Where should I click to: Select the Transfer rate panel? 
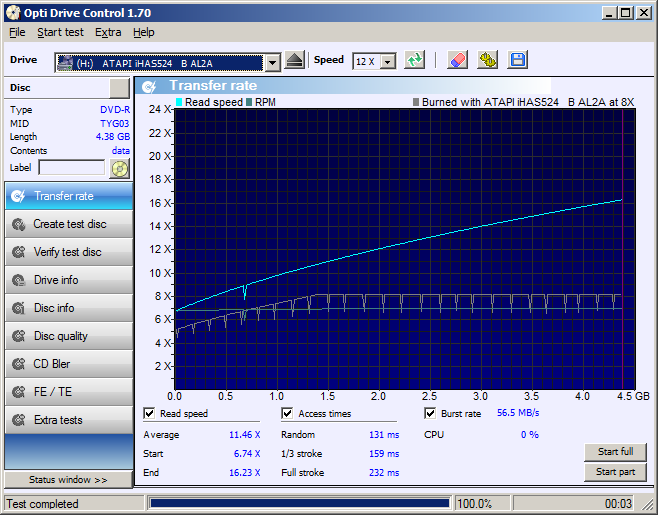click(x=69, y=196)
